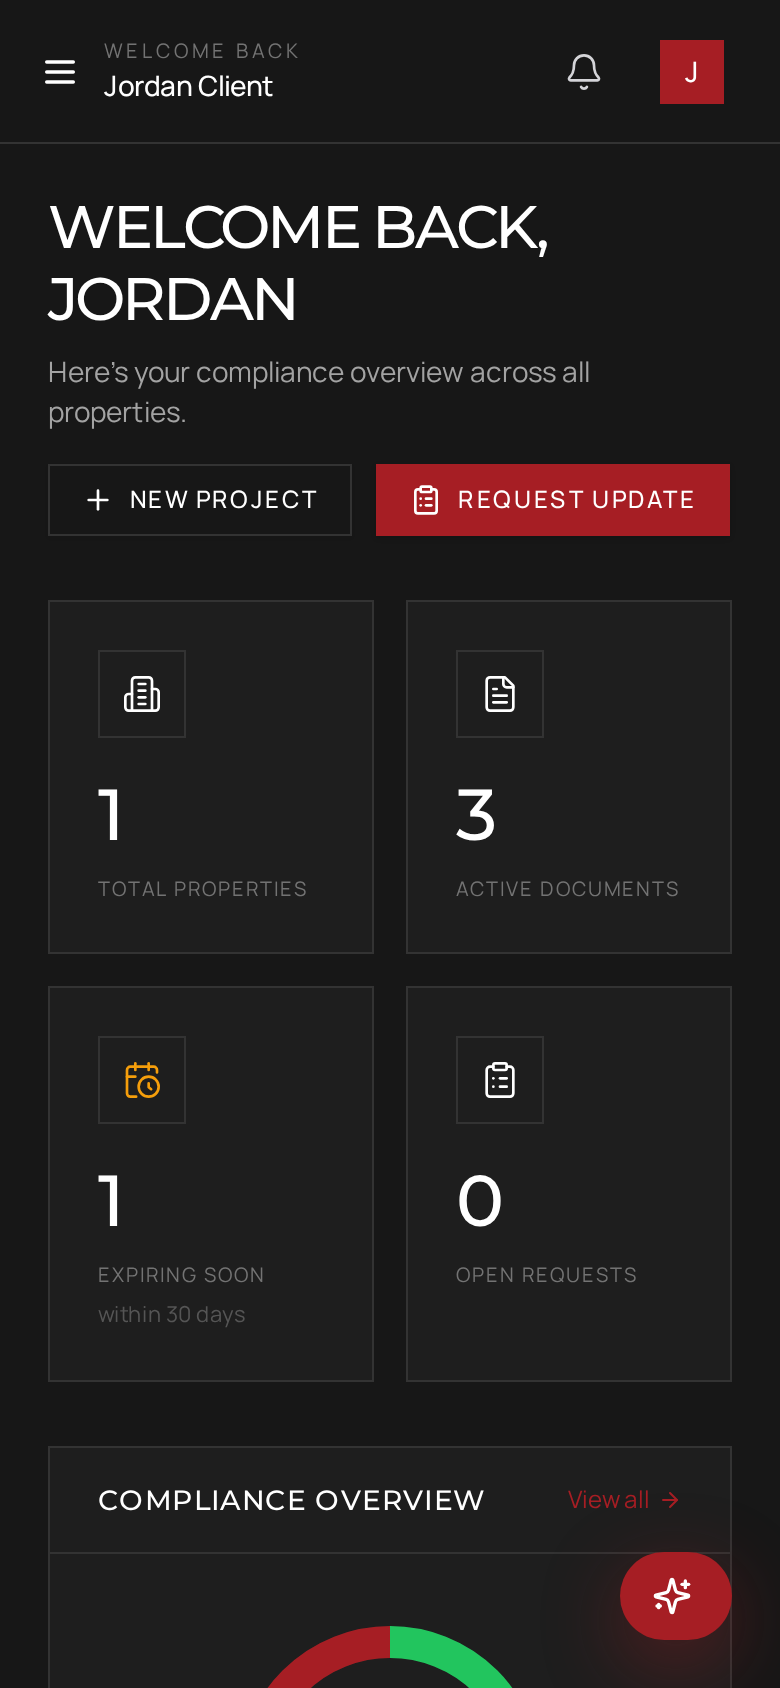Image resolution: width=780 pixels, height=1688 pixels.
Task: Open the J user avatar menu
Action: [692, 72]
